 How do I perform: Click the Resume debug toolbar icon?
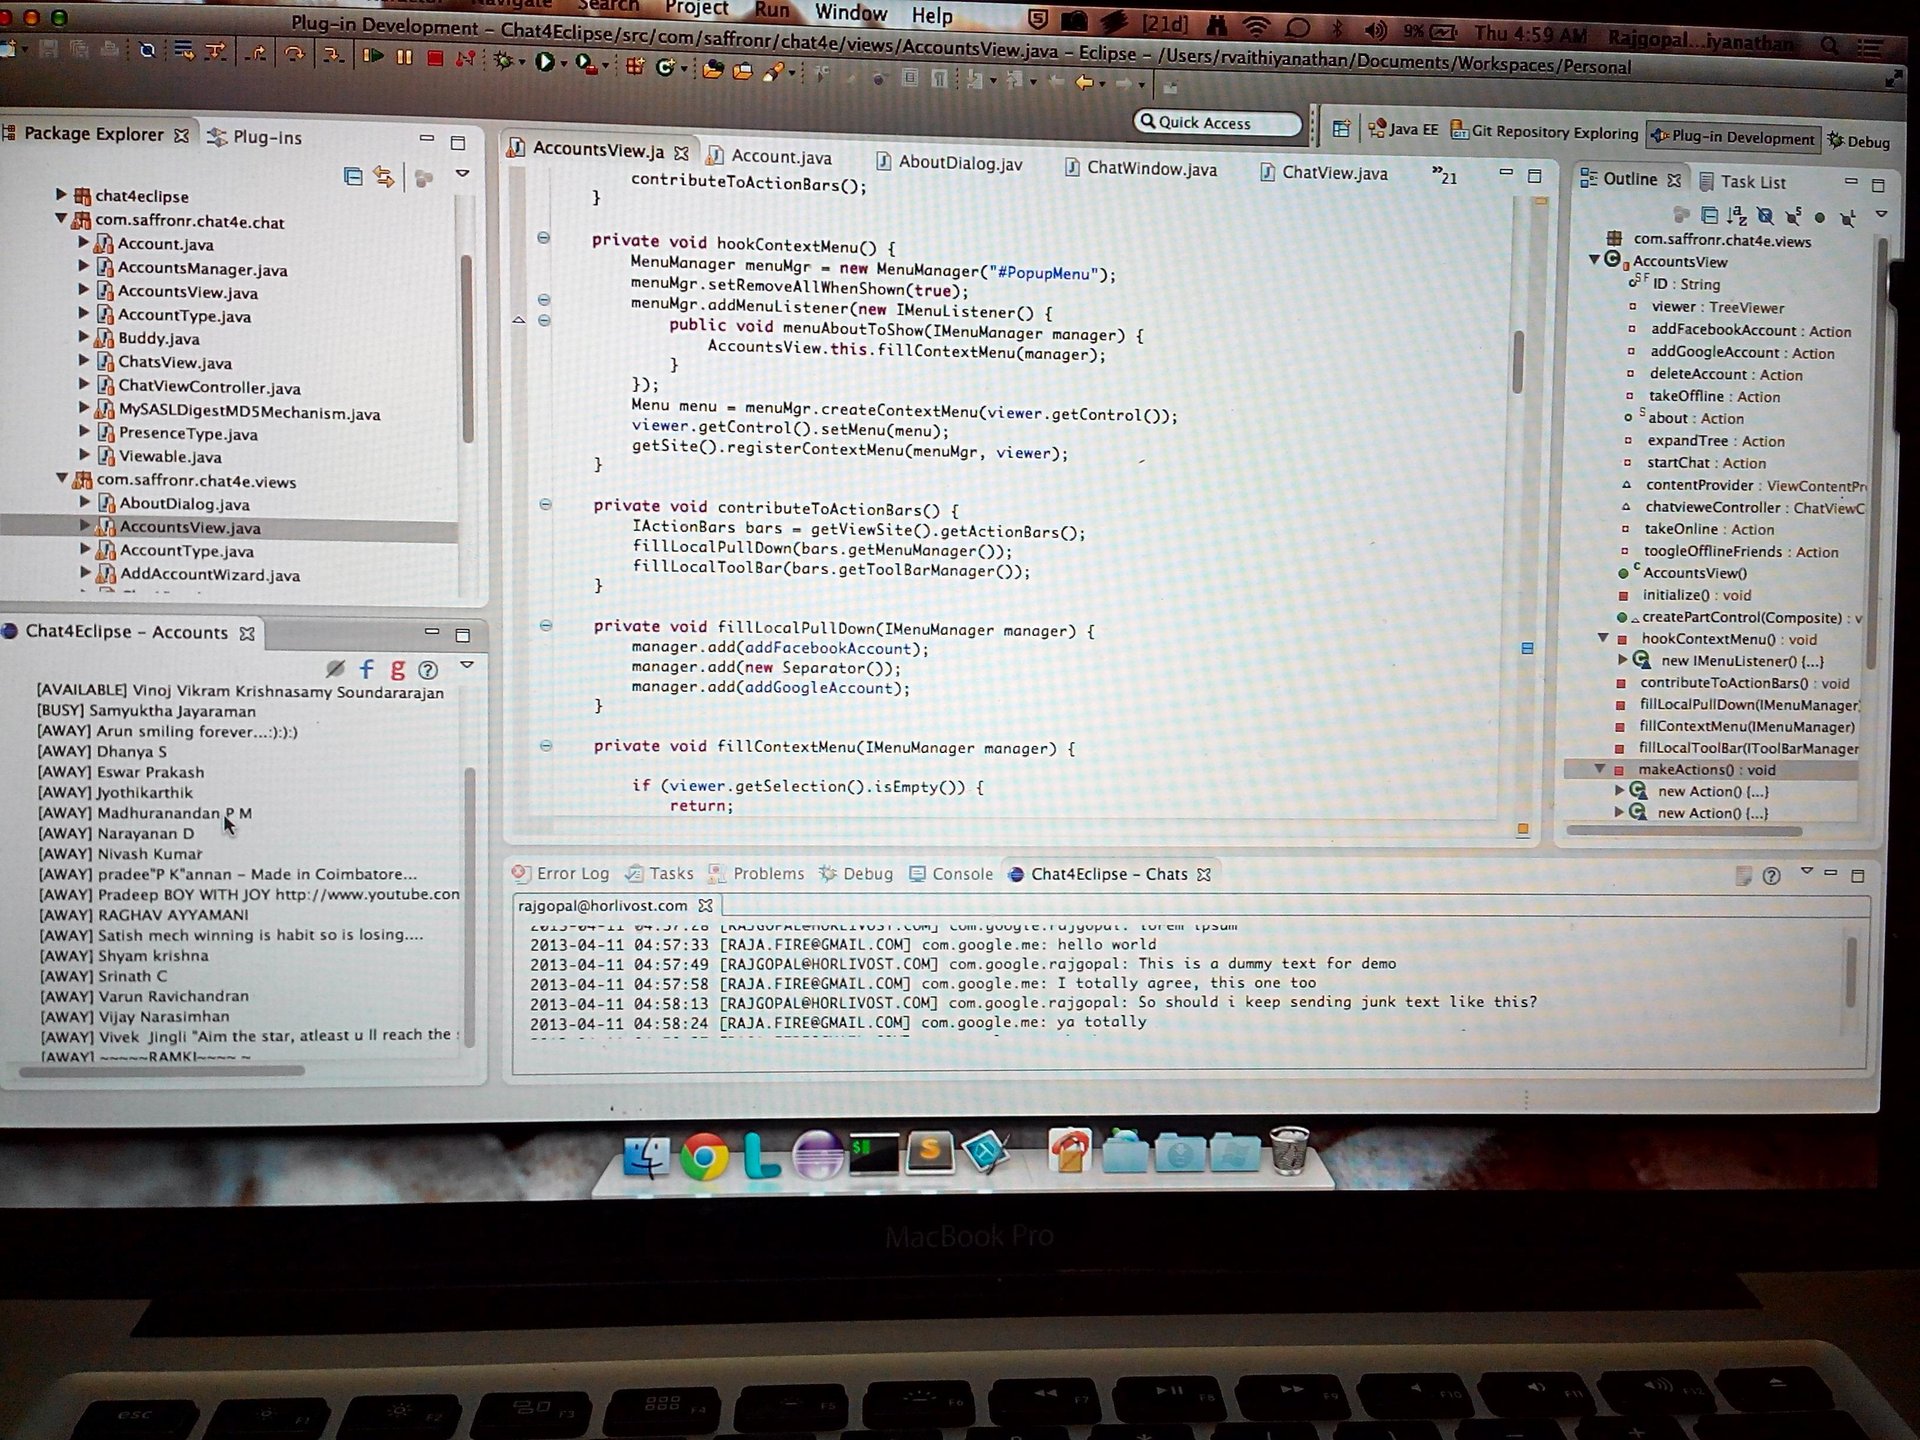[373, 56]
